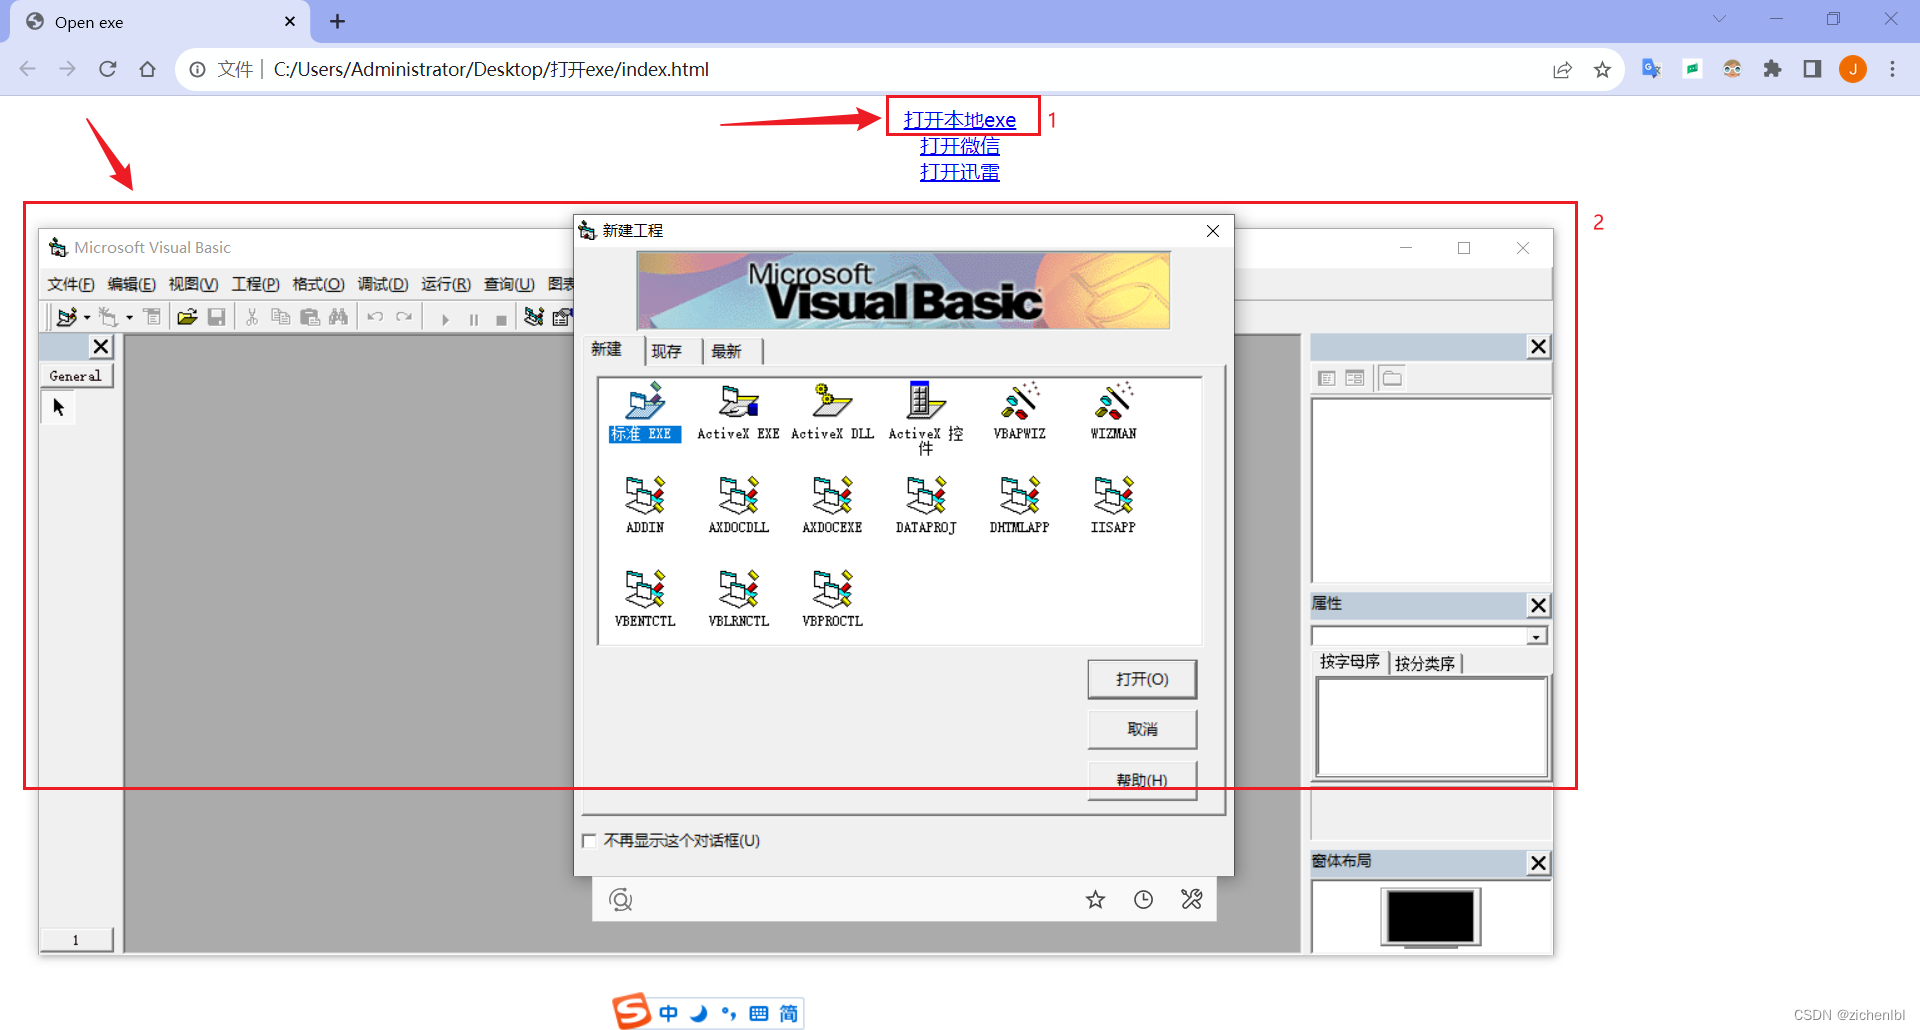
Task: Click the Copy toolbar icon
Action: pos(281,317)
